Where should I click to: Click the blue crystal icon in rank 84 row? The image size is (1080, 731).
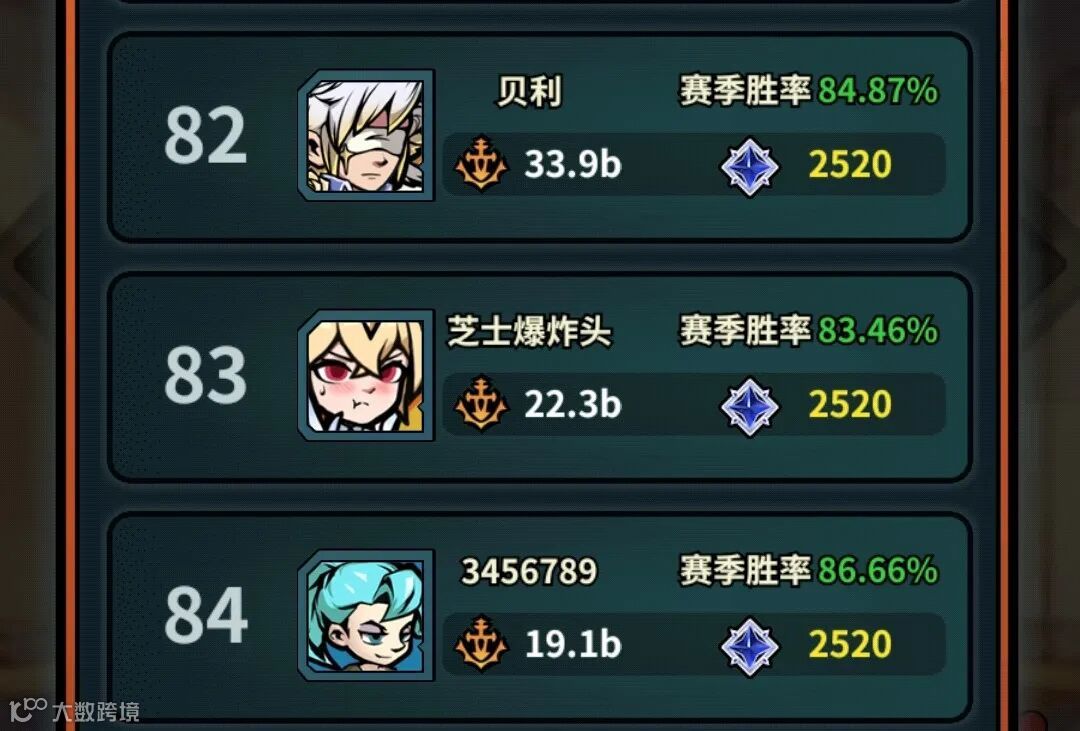coord(749,646)
